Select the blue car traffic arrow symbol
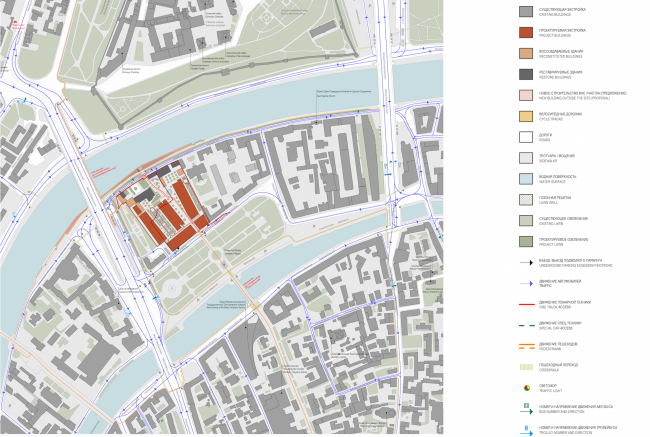650x437 pixels. point(526,284)
